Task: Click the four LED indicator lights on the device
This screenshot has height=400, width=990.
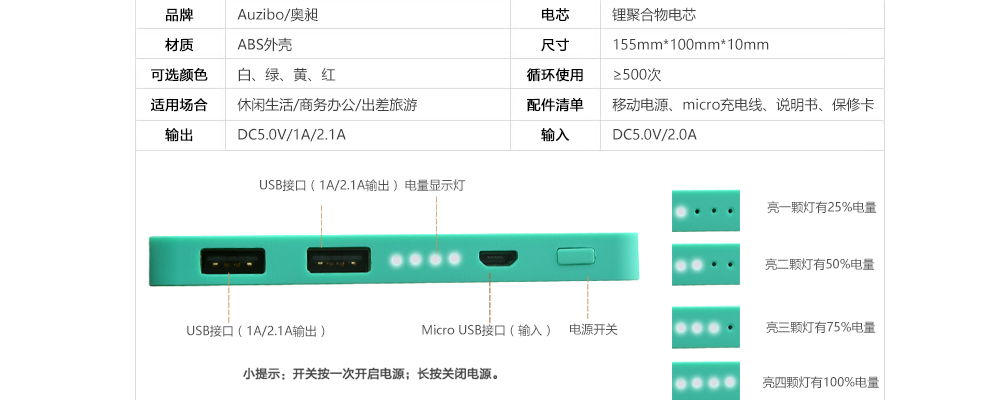Action: tap(425, 259)
